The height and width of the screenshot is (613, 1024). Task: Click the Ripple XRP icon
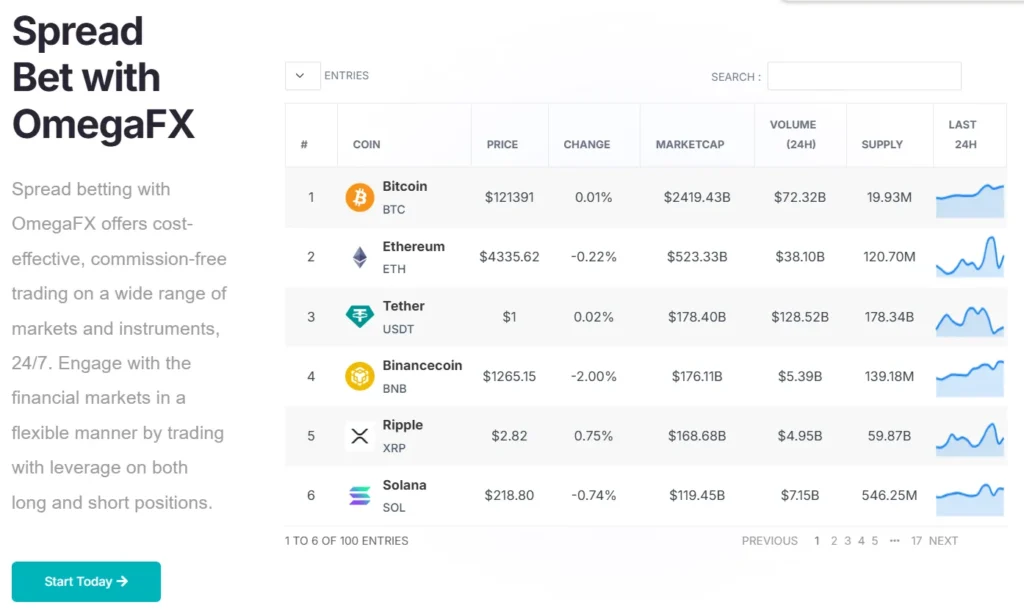360,436
